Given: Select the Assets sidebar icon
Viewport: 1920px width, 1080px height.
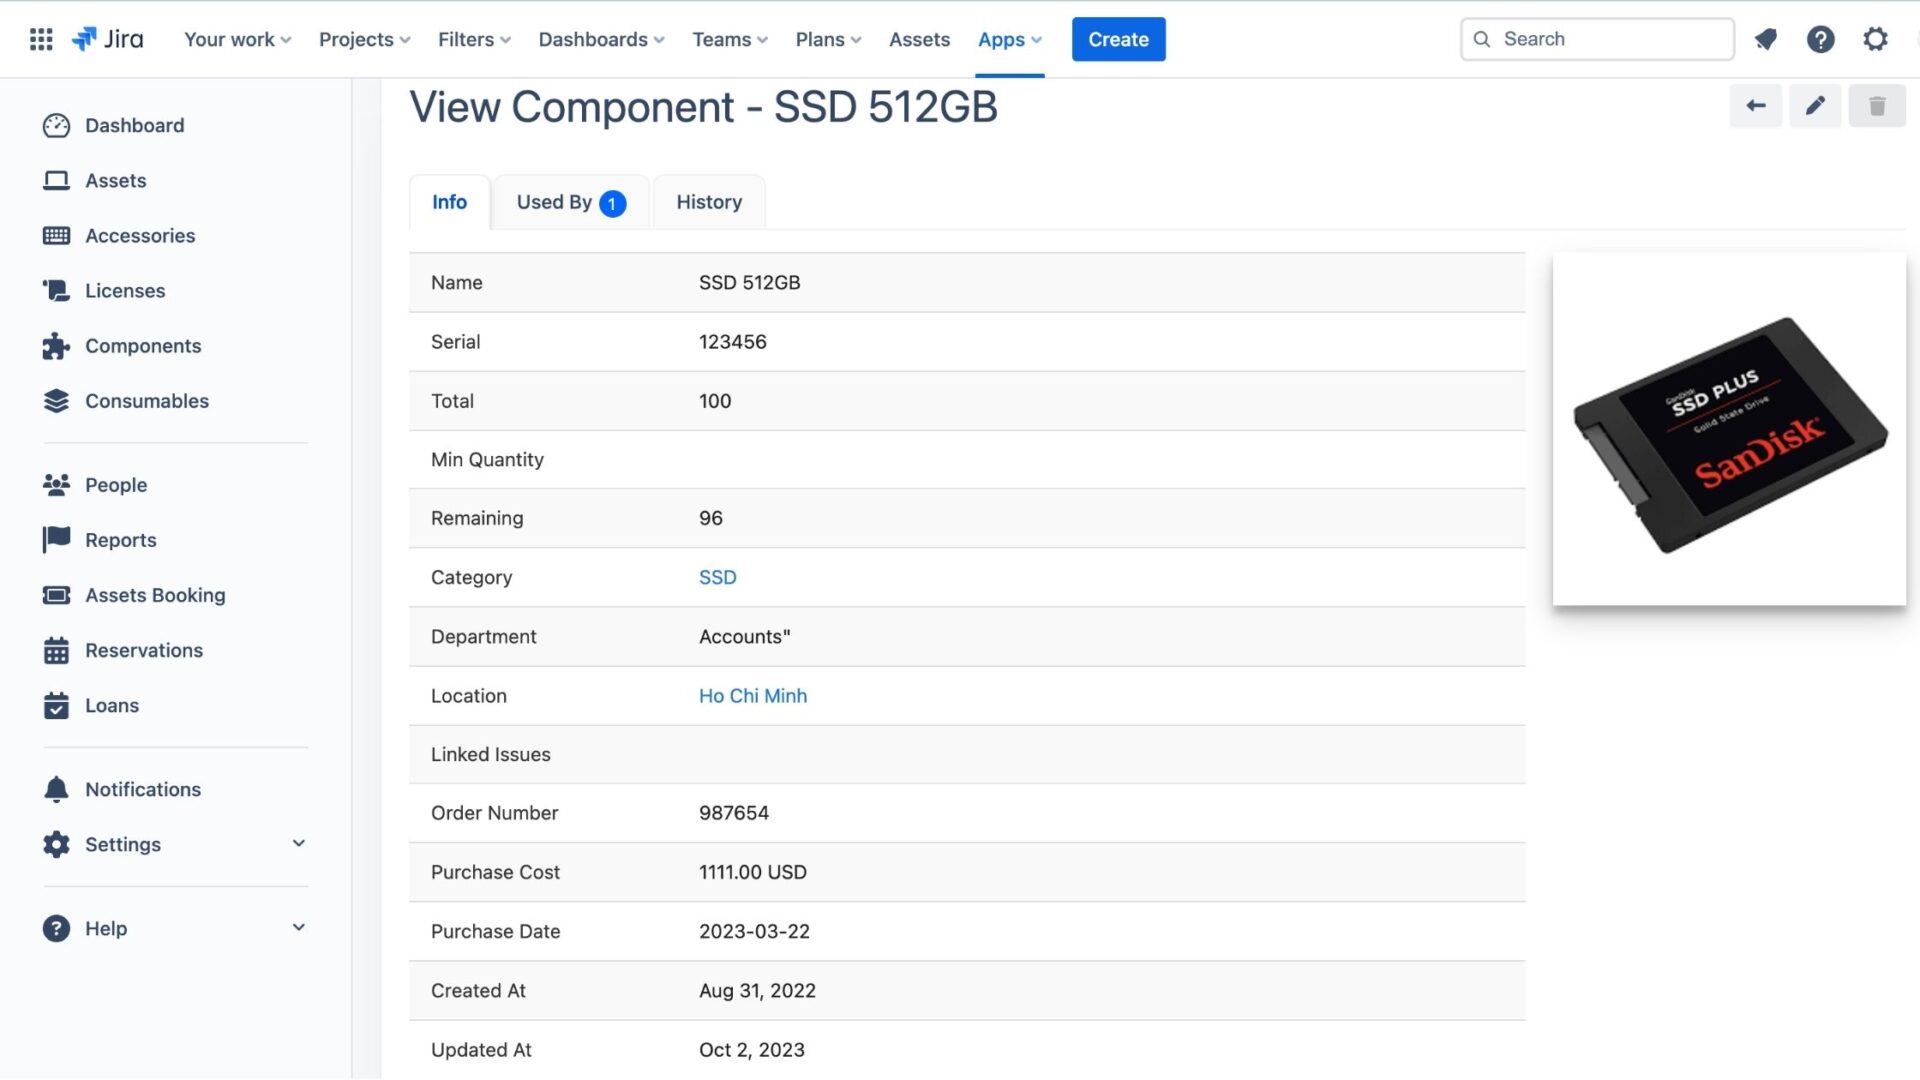Looking at the screenshot, I should 55,179.
